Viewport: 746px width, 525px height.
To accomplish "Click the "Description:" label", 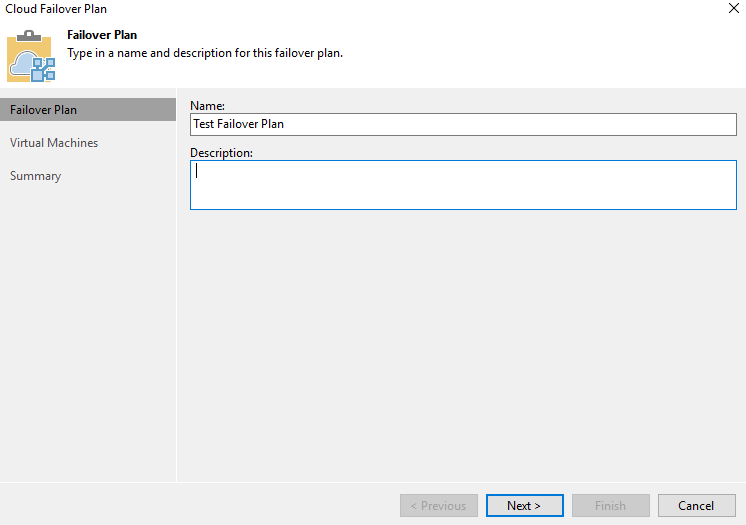I will point(221,153).
